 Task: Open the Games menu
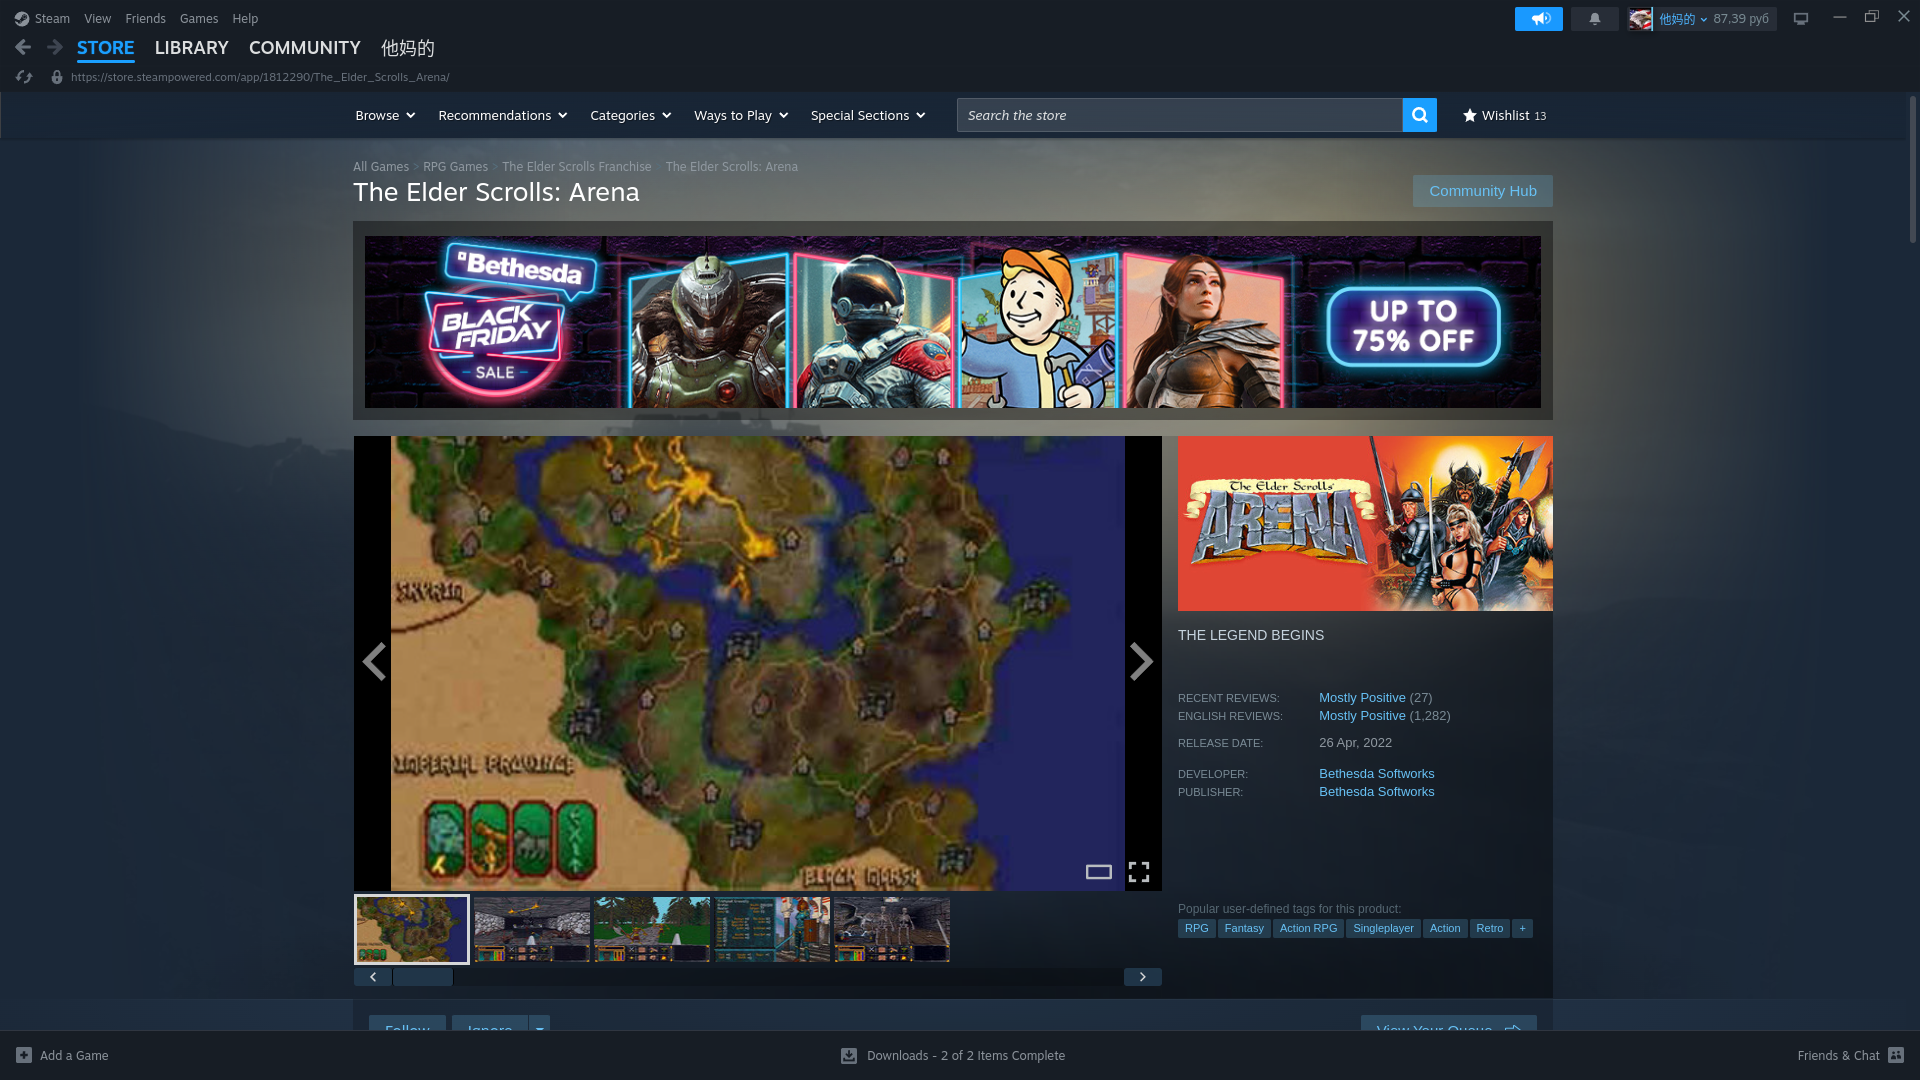198,18
